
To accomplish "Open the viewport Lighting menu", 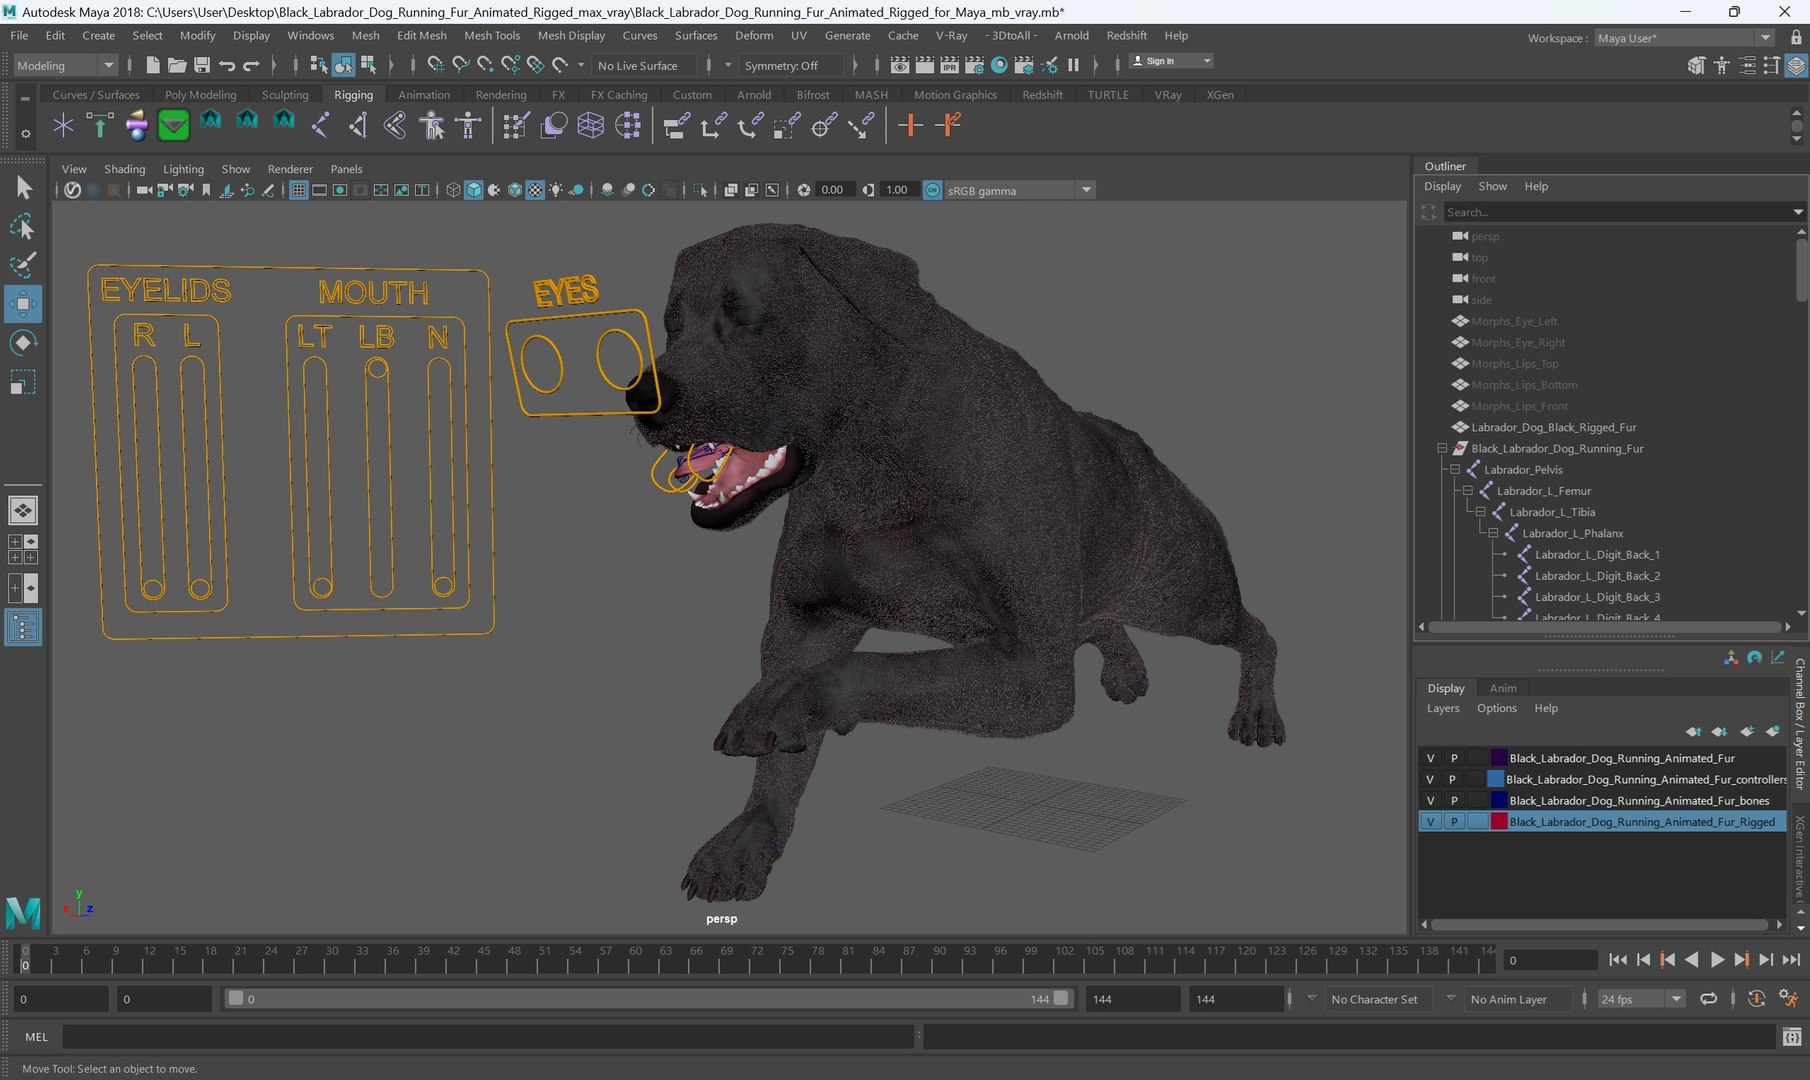I will click(183, 169).
